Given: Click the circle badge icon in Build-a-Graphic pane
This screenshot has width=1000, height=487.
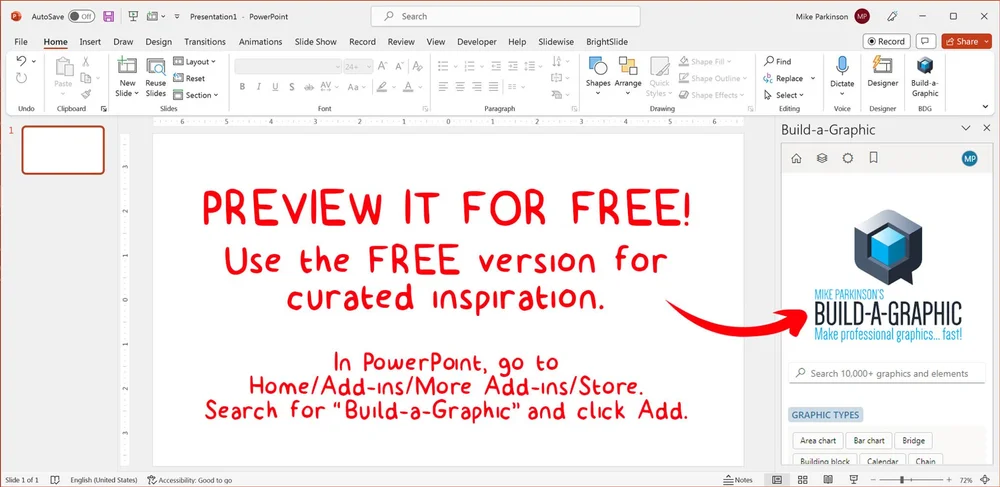Looking at the screenshot, I should pos(848,158).
